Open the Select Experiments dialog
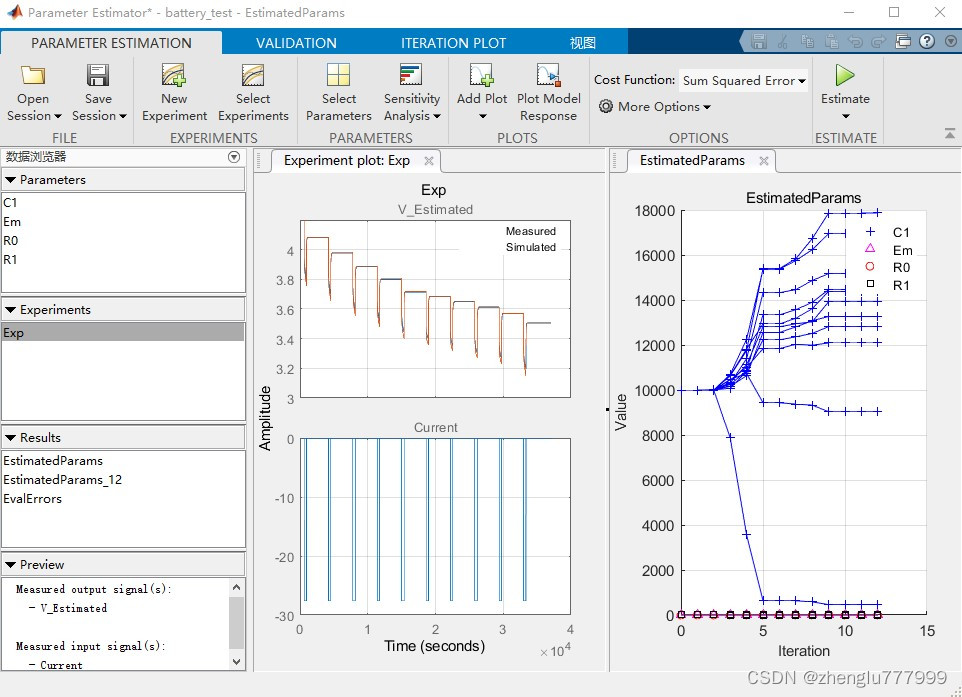Image resolution: width=962 pixels, height=697 pixels. coord(253,90)
